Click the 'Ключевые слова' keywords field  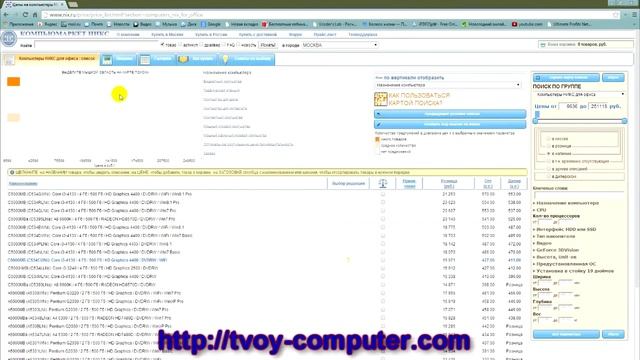click(578, 195)
